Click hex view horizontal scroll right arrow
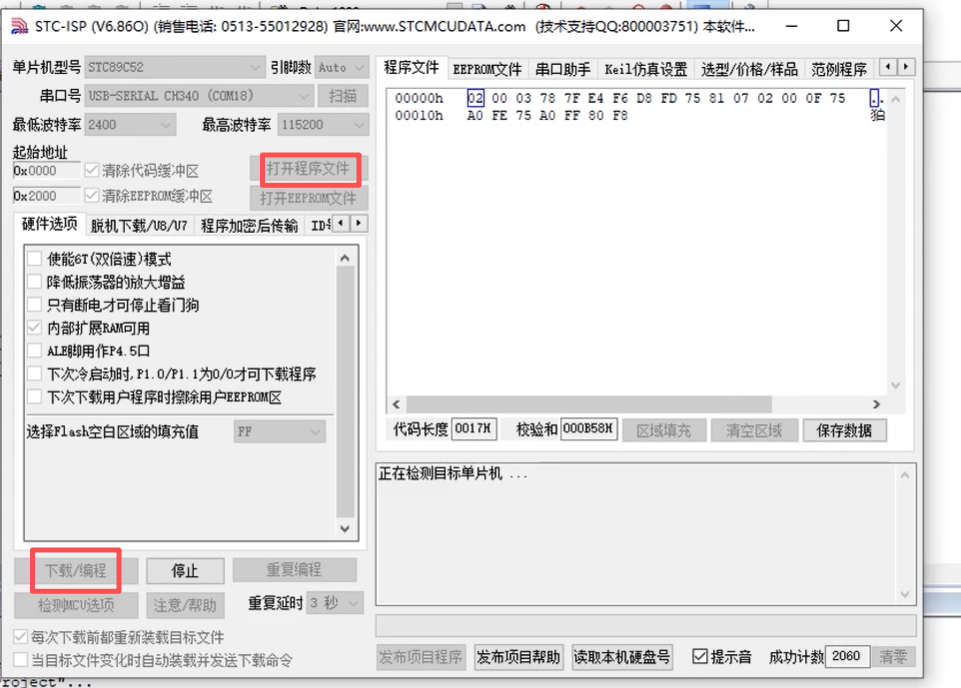 pyautogui.click(x=876, y=404)
